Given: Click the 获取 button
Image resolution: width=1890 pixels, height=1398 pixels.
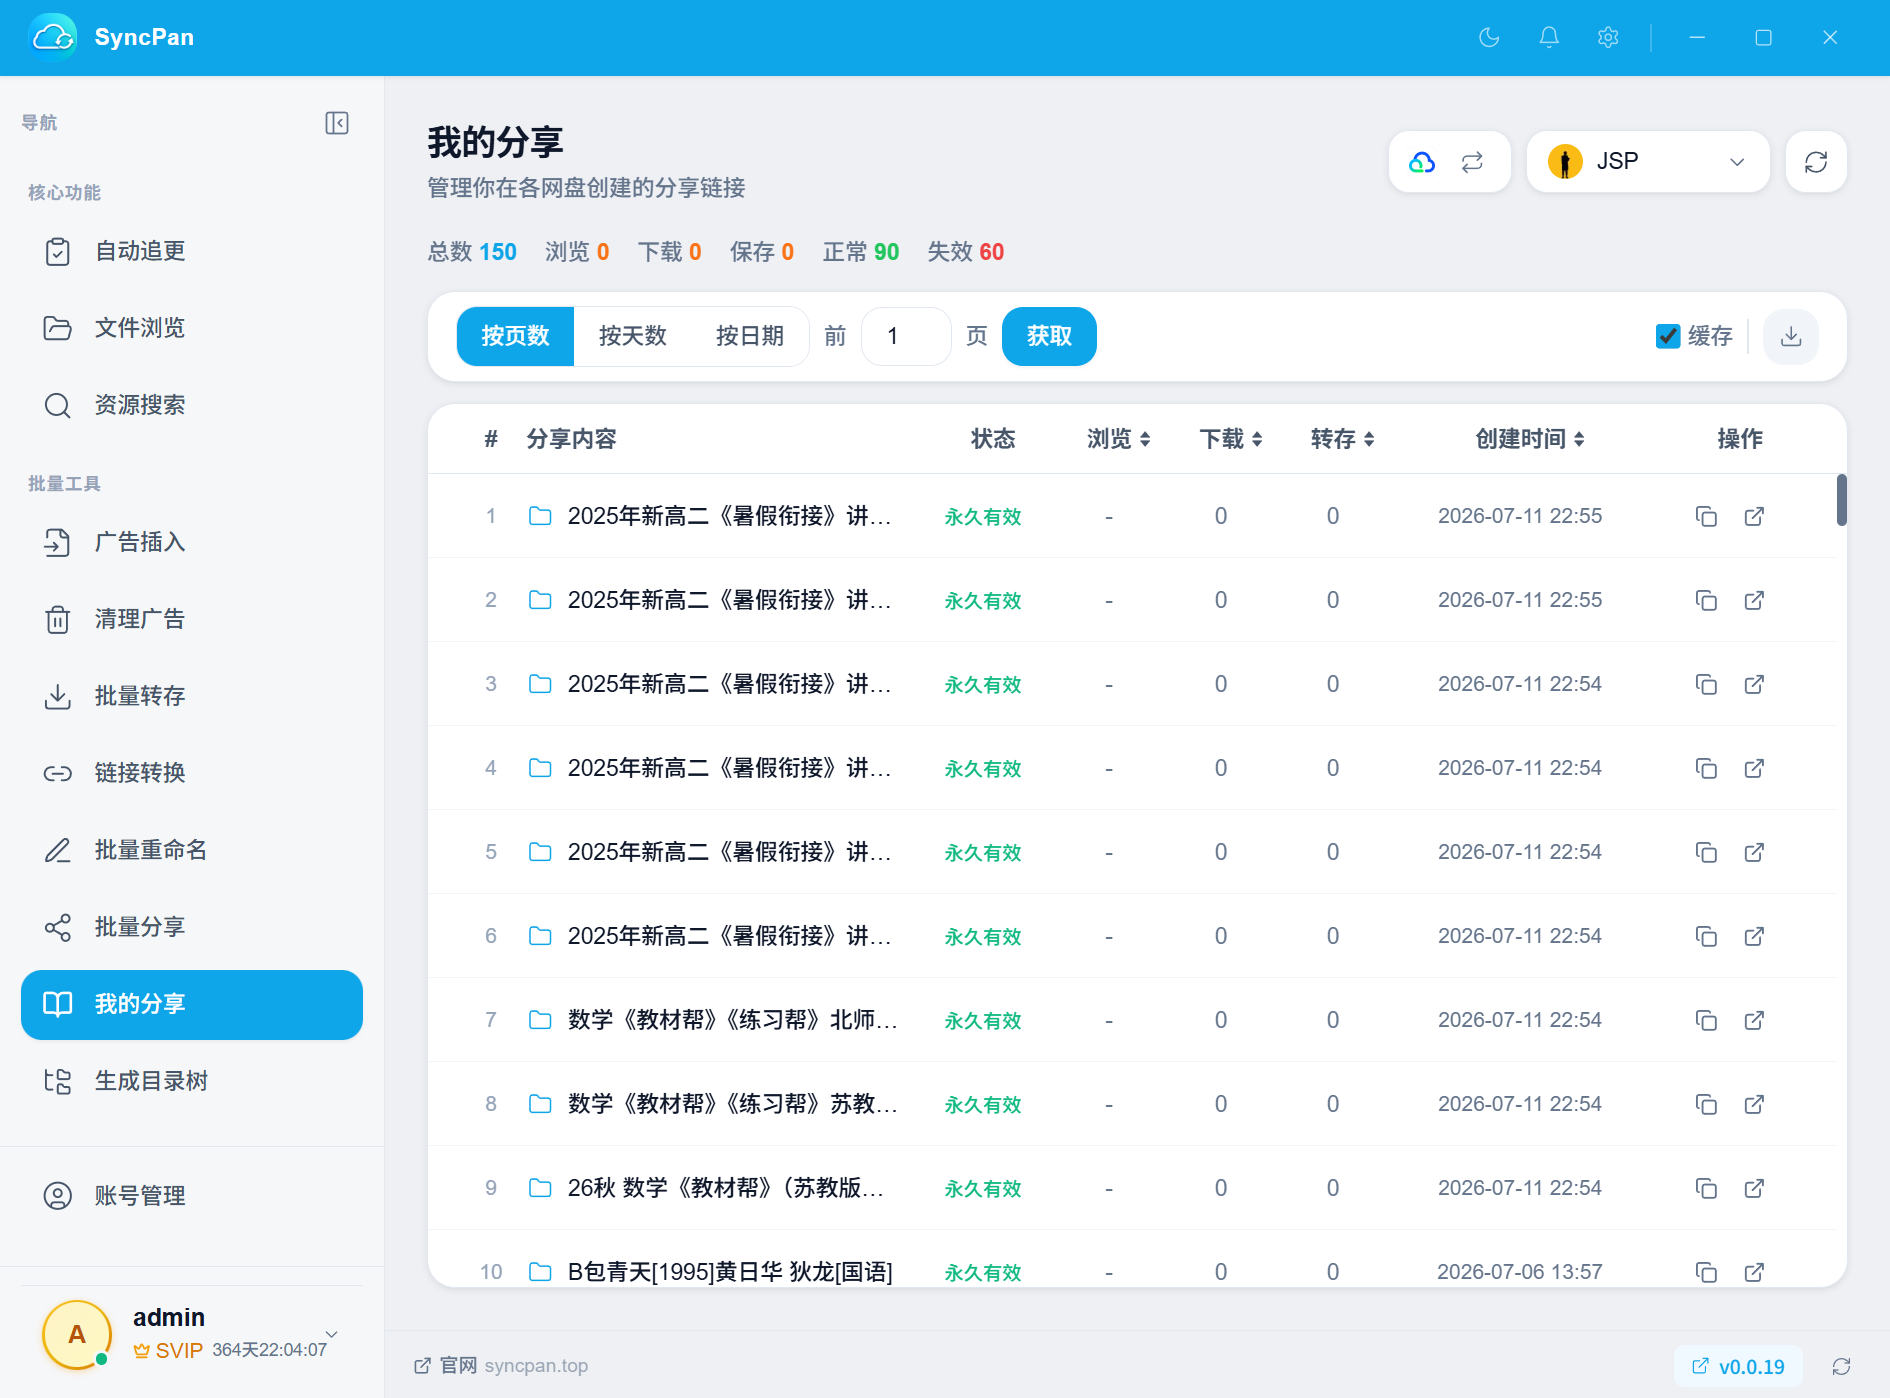Looking at the screenshot, I should [1049, 336].
